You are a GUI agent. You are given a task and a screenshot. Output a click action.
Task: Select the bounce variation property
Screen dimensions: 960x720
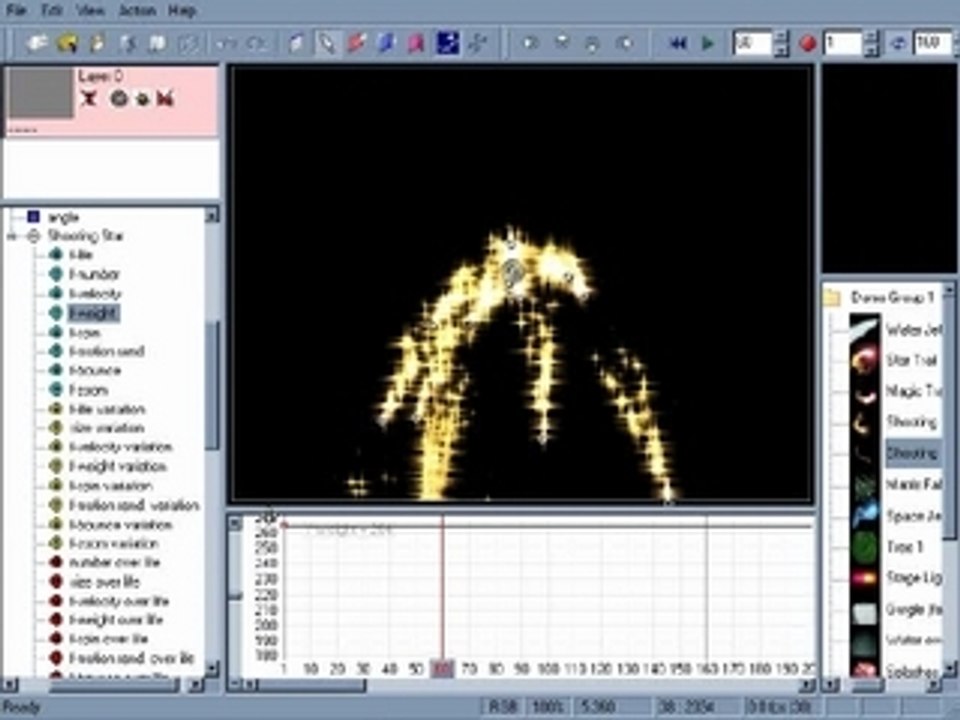click(x=121, y=525)
